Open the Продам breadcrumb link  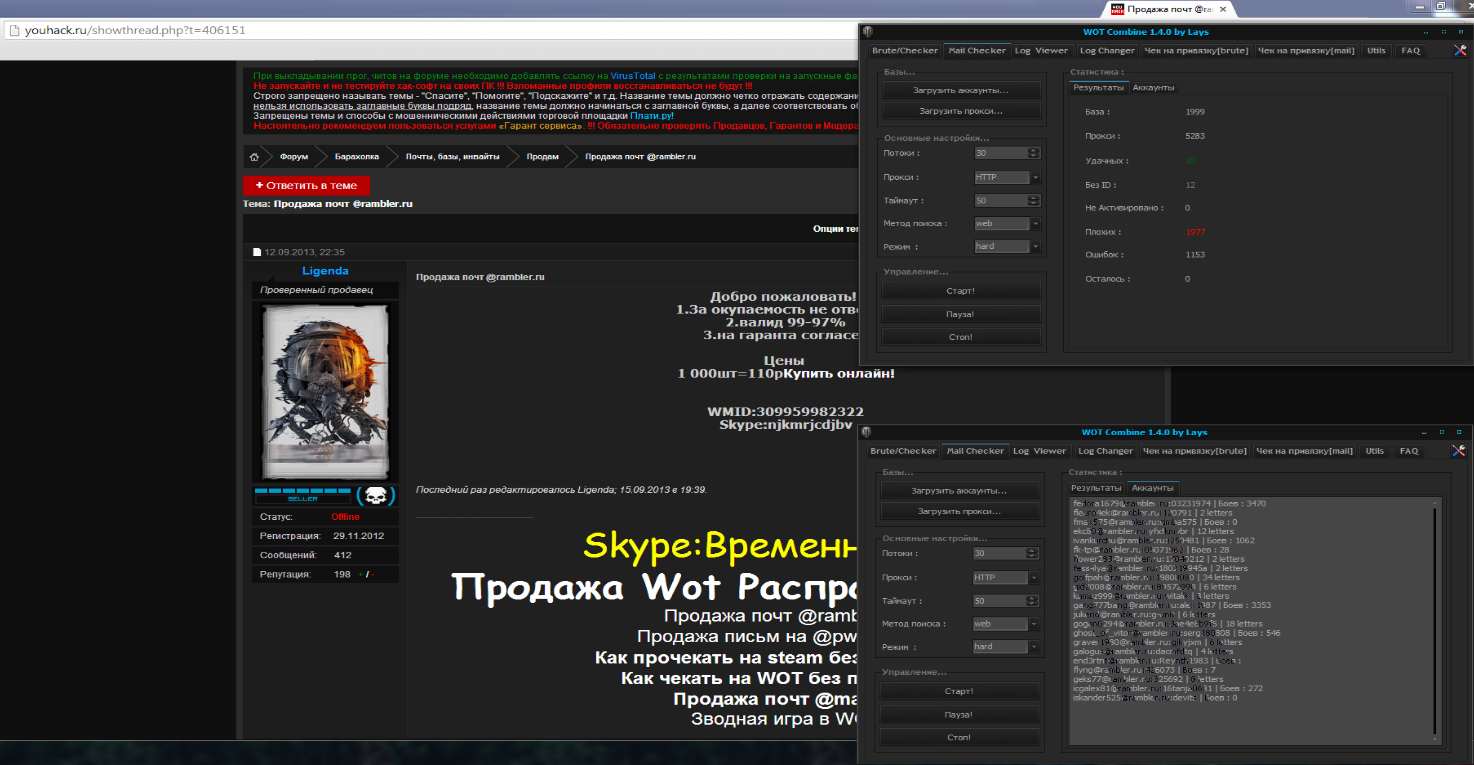coord(543,157)
